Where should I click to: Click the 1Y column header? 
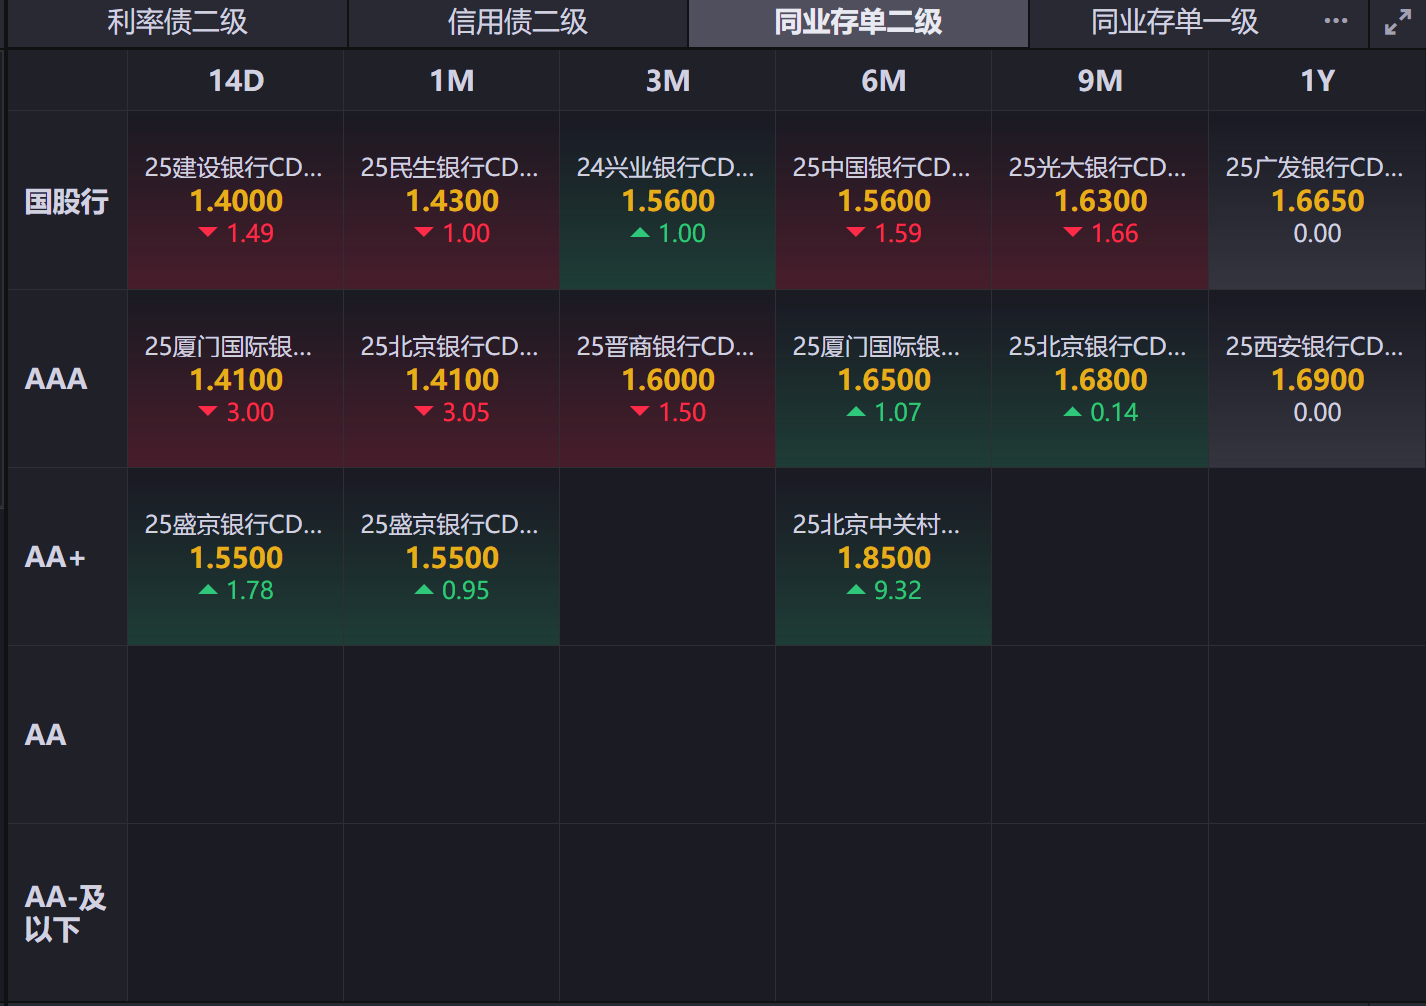pyautogui.click(x=1317, y=81)
